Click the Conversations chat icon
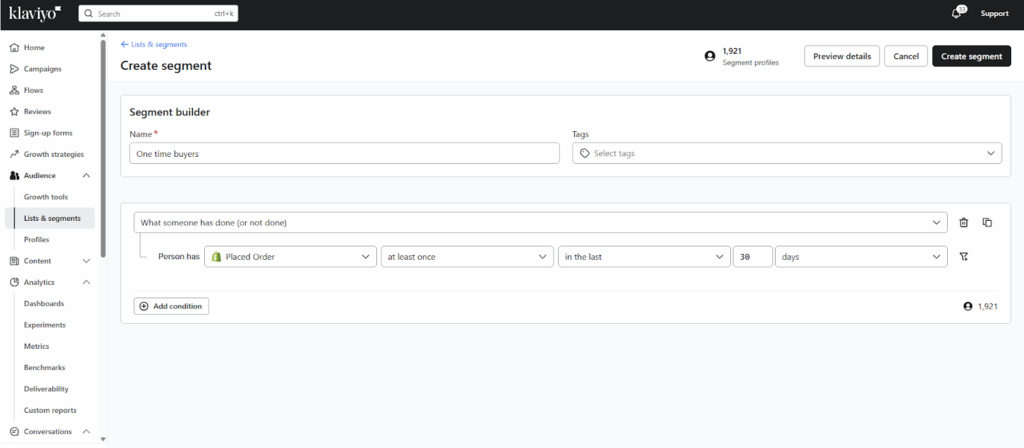Screen dimensions: 1024x448 click(14, 432)
